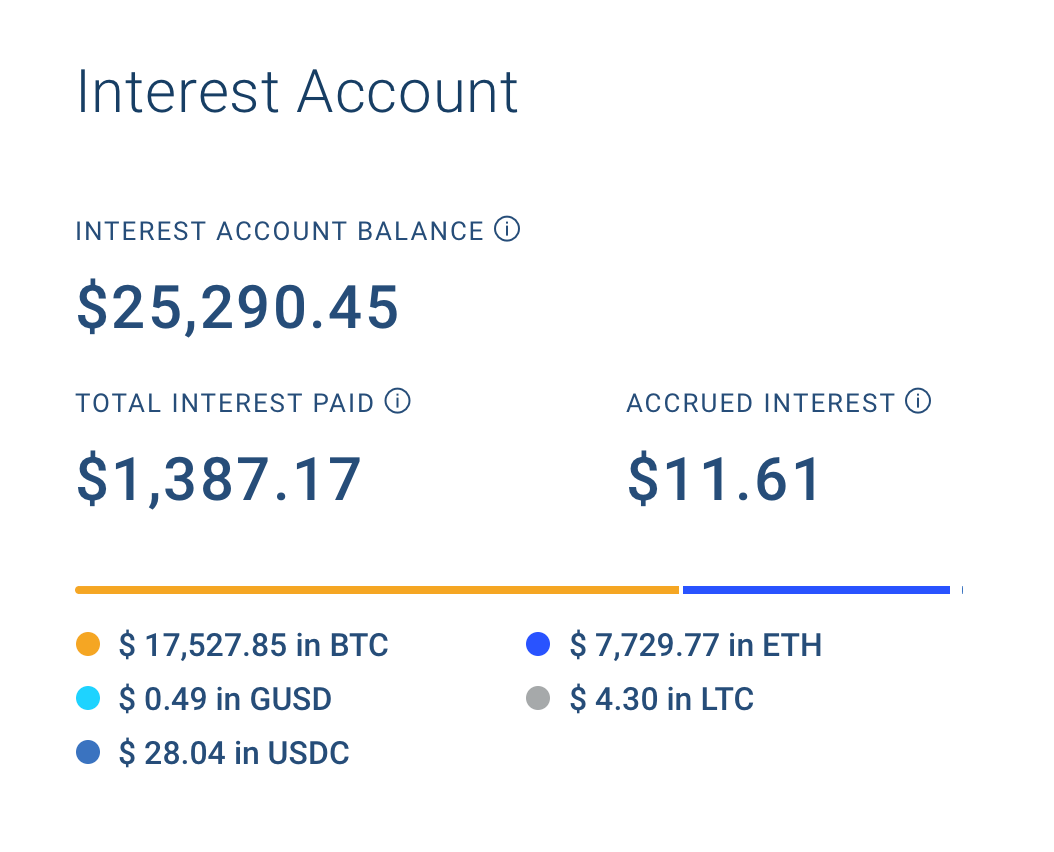Select the $4.30 in LTC entry
This screenshot has width=1054, height=852.
[661, 699]
